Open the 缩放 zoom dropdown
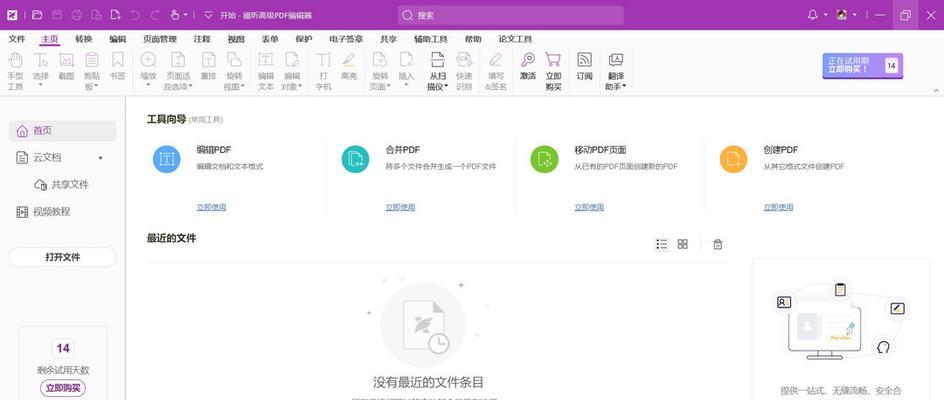944x400 pixels. pos(148,85)
